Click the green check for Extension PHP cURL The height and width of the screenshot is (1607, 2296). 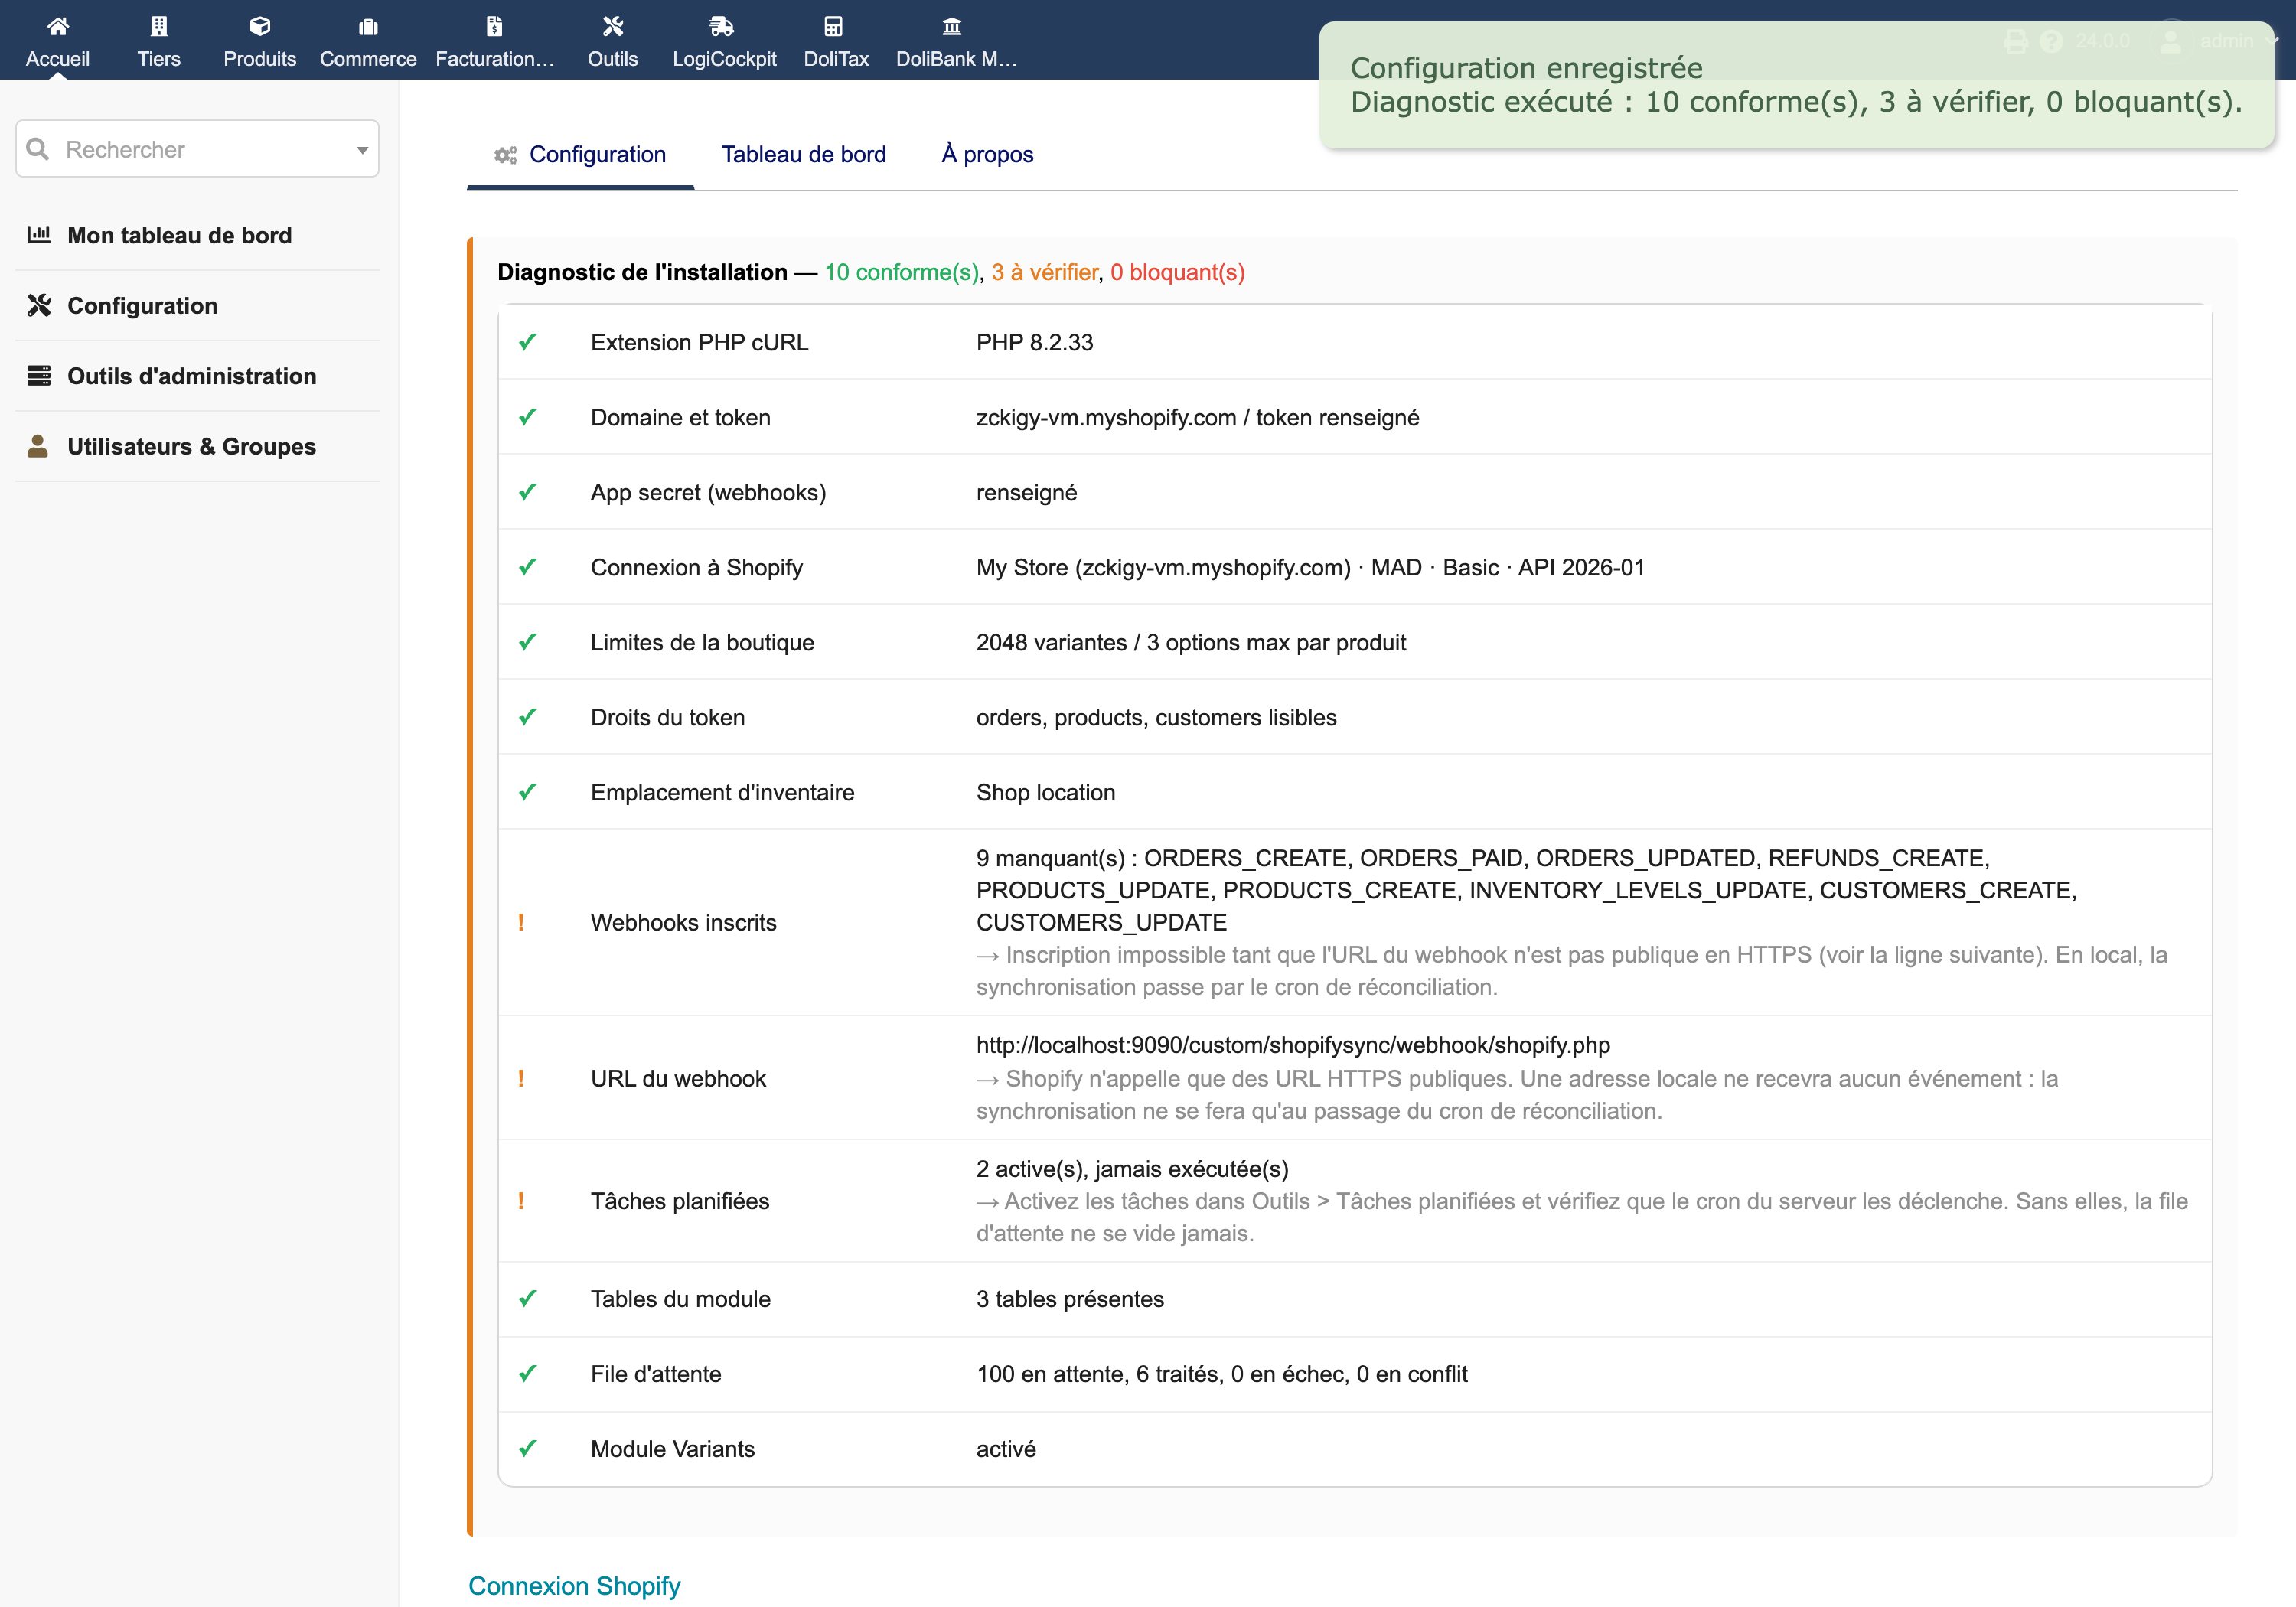pos(528,342)
